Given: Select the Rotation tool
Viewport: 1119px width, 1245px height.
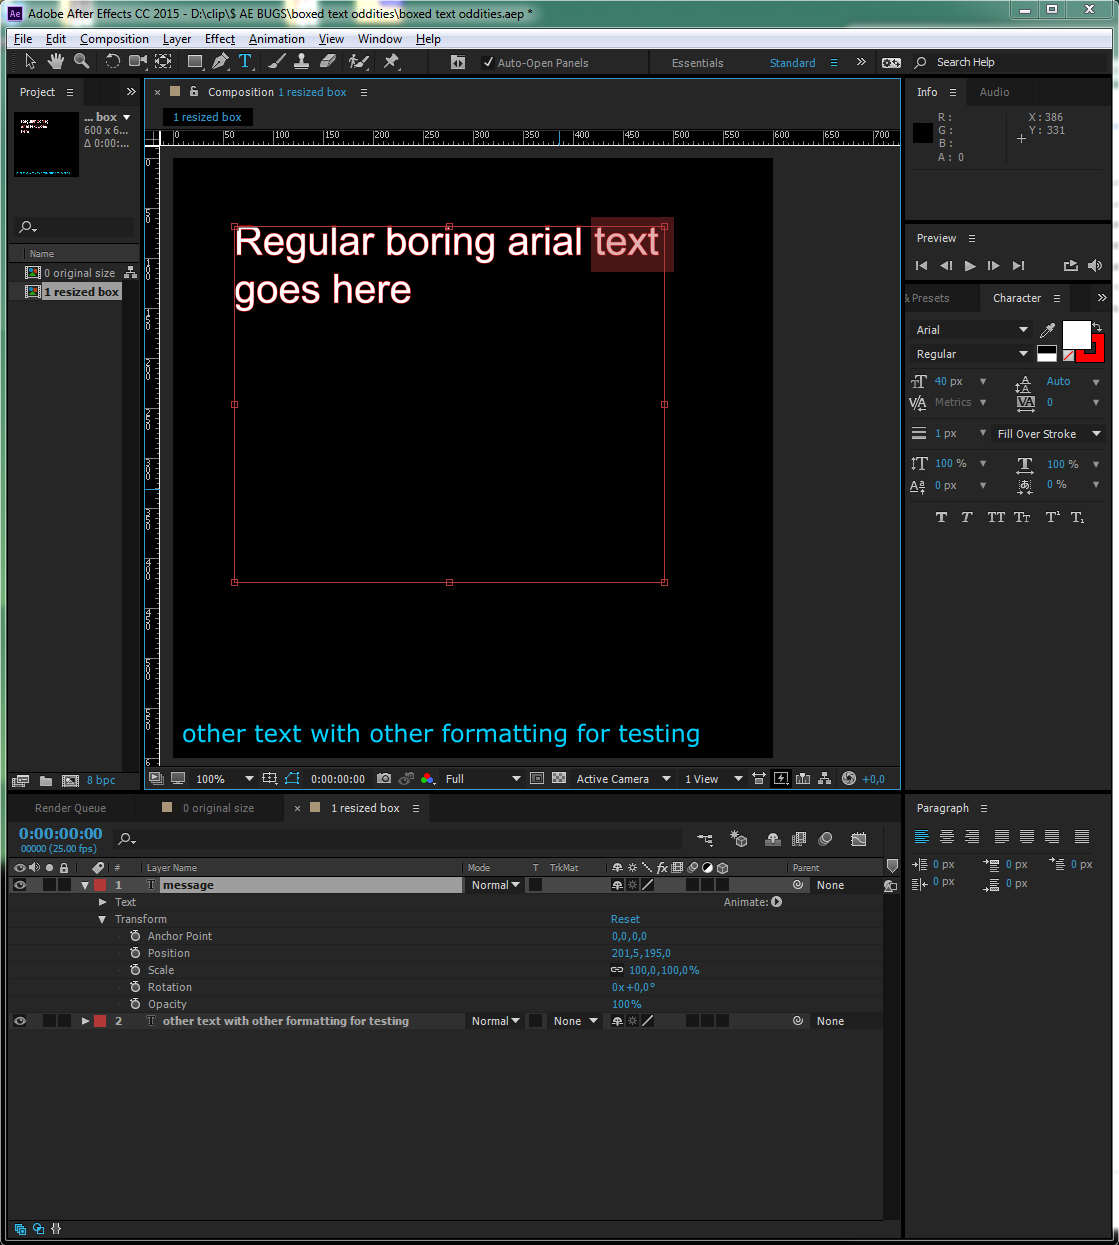Looking at the screenshot, I should tap(112, 62).
